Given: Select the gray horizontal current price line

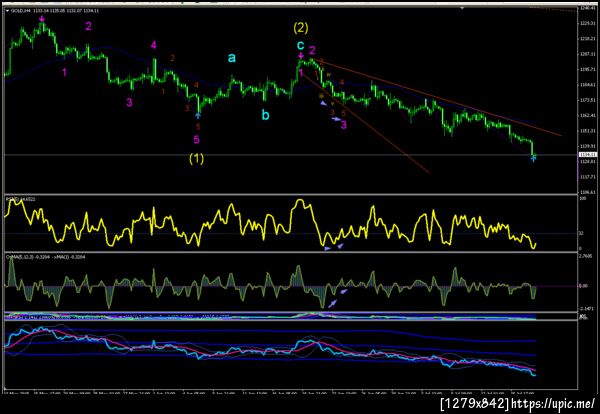Looking at the screenshot, I should [290, 155].
